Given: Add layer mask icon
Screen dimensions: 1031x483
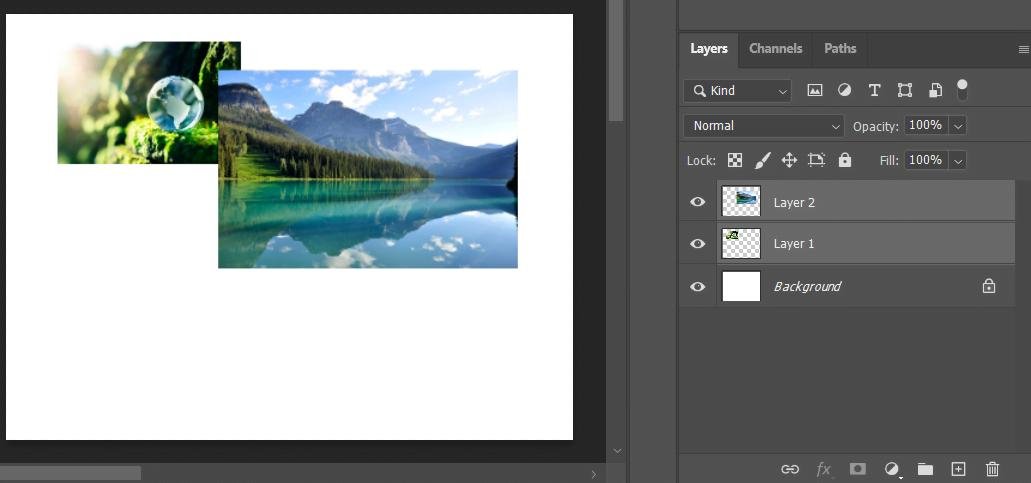Looking at the screenshot, I should [x=857, y=469].
